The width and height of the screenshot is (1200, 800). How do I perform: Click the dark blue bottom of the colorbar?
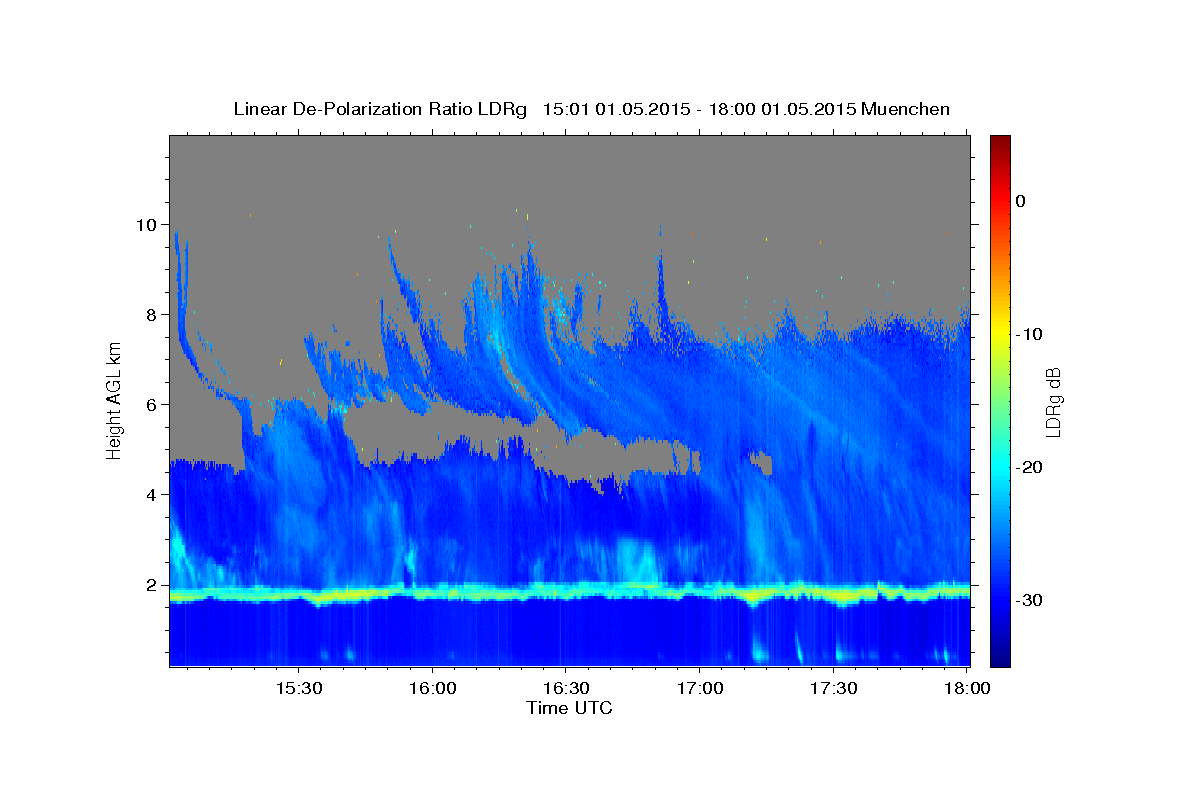tap(1000, 658)
